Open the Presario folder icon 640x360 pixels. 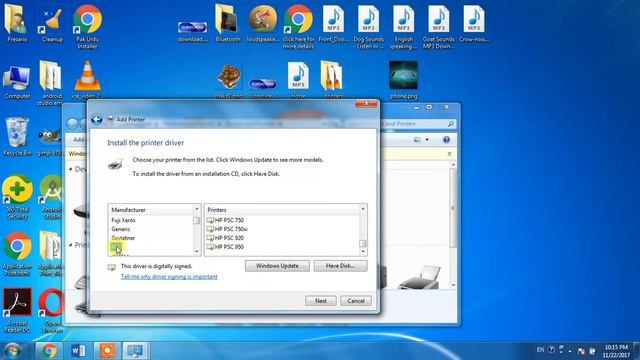tap(17, 22)
